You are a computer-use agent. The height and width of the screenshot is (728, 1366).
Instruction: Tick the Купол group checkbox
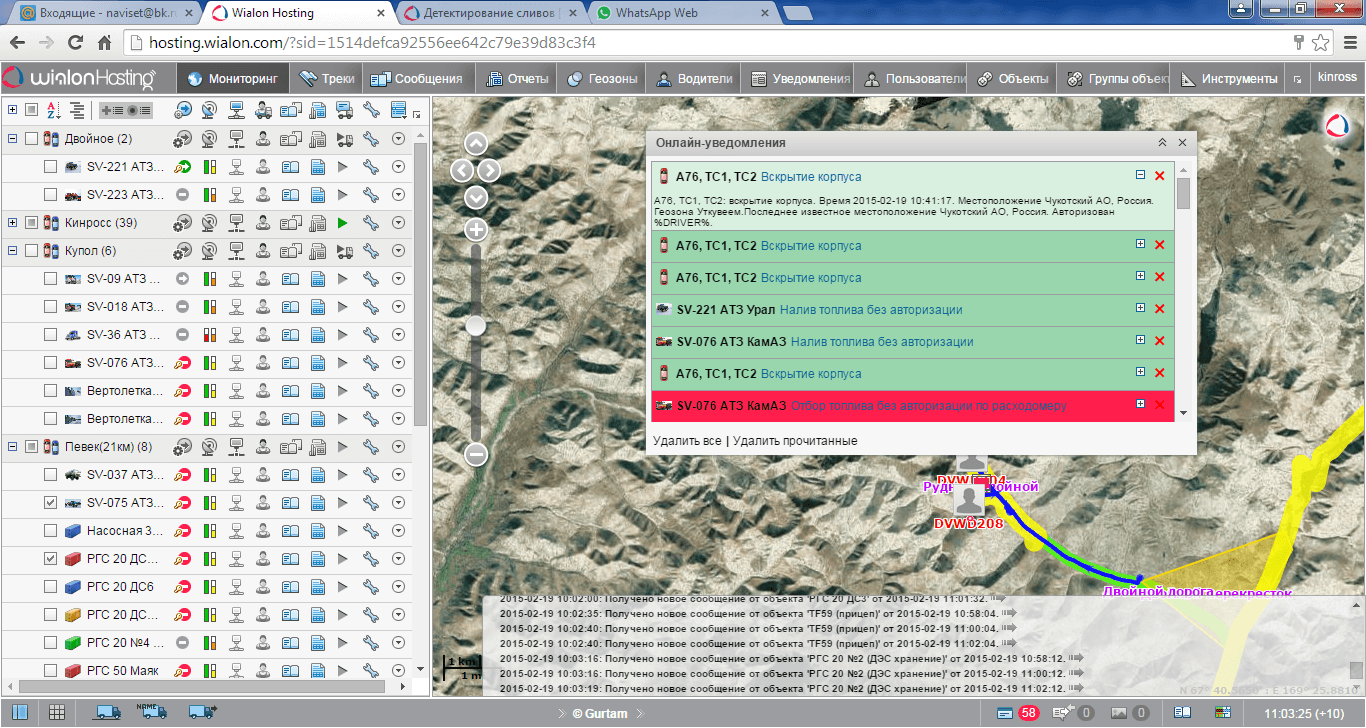pyautogui.click(x=31, y=251)
